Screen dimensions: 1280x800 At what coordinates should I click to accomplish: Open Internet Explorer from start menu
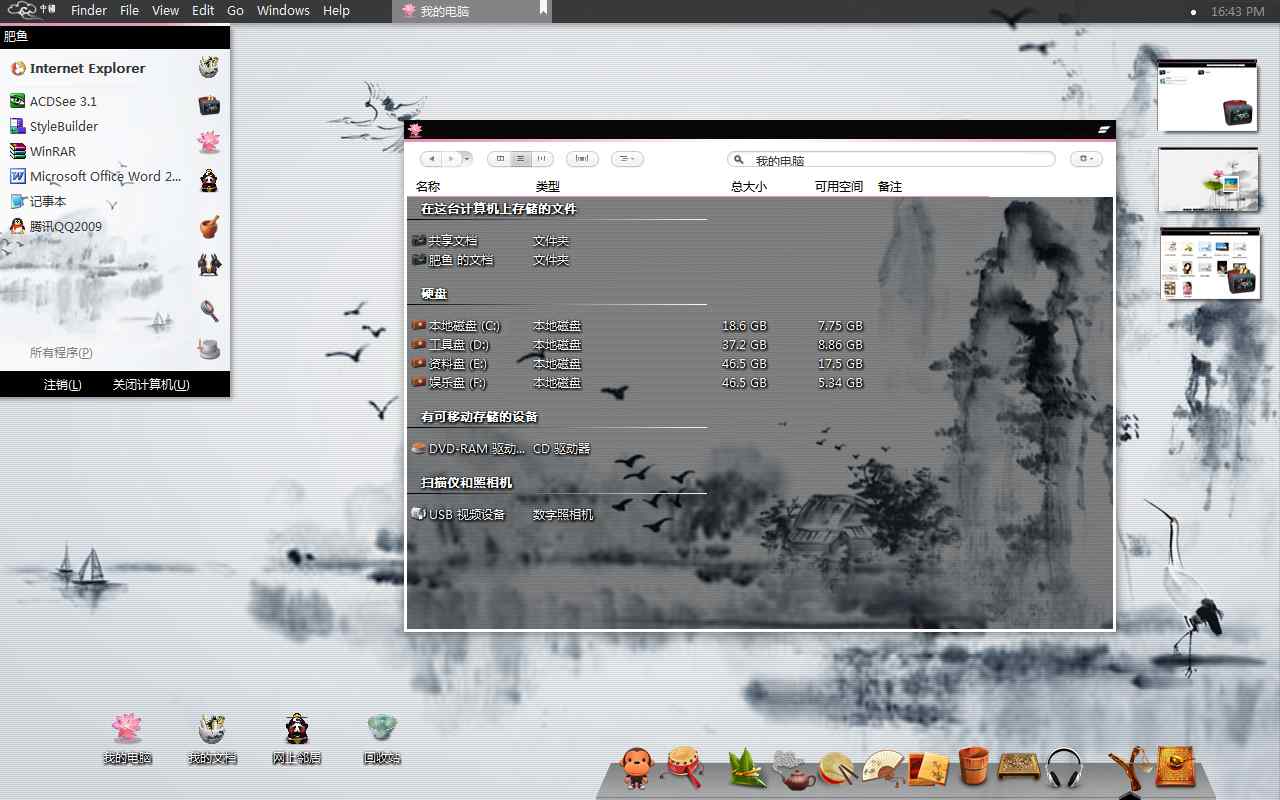[x=77, y=68]
